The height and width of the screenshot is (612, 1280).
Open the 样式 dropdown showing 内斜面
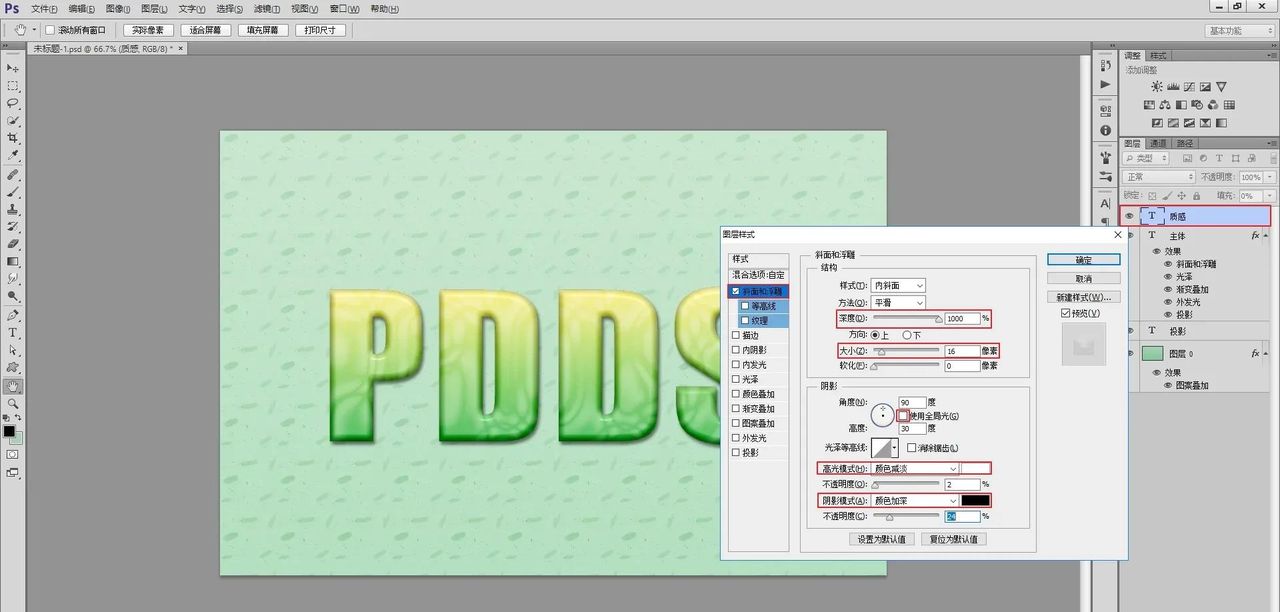point(898,286)
